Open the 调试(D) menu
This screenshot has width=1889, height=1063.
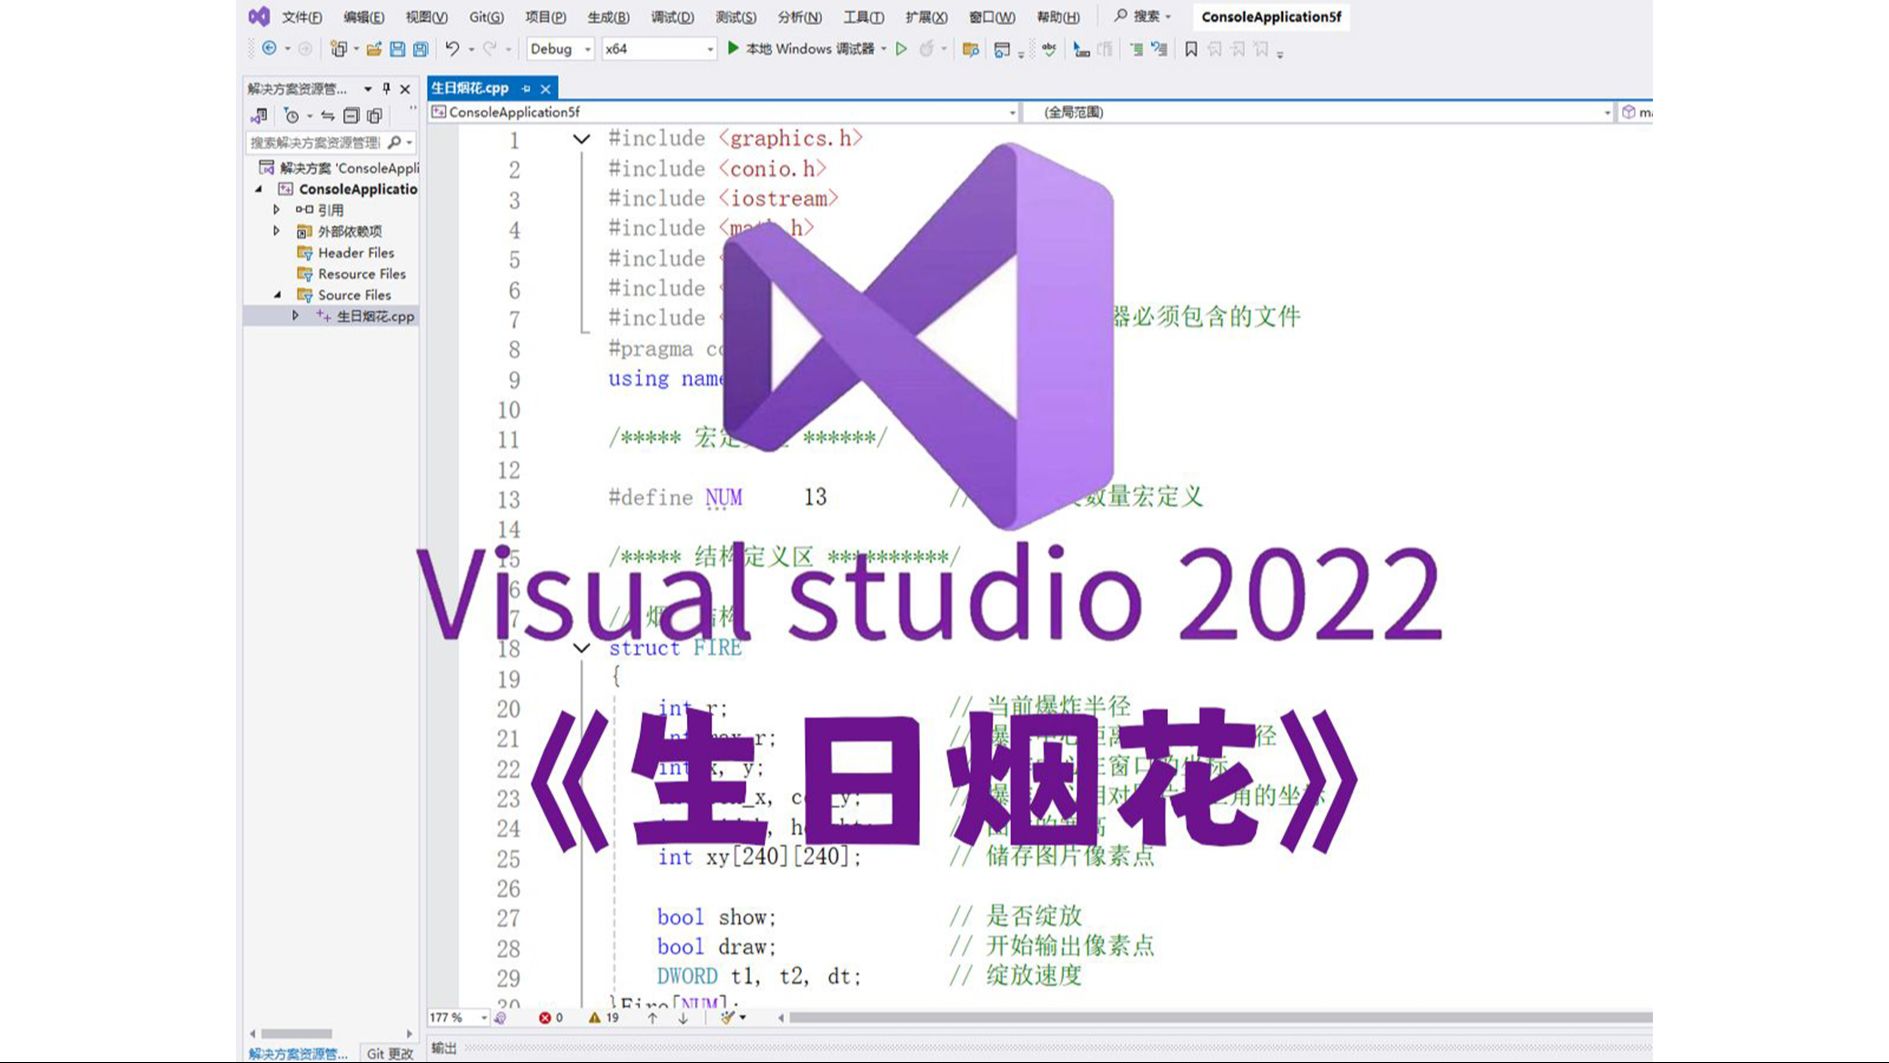[x=672, y=17]
